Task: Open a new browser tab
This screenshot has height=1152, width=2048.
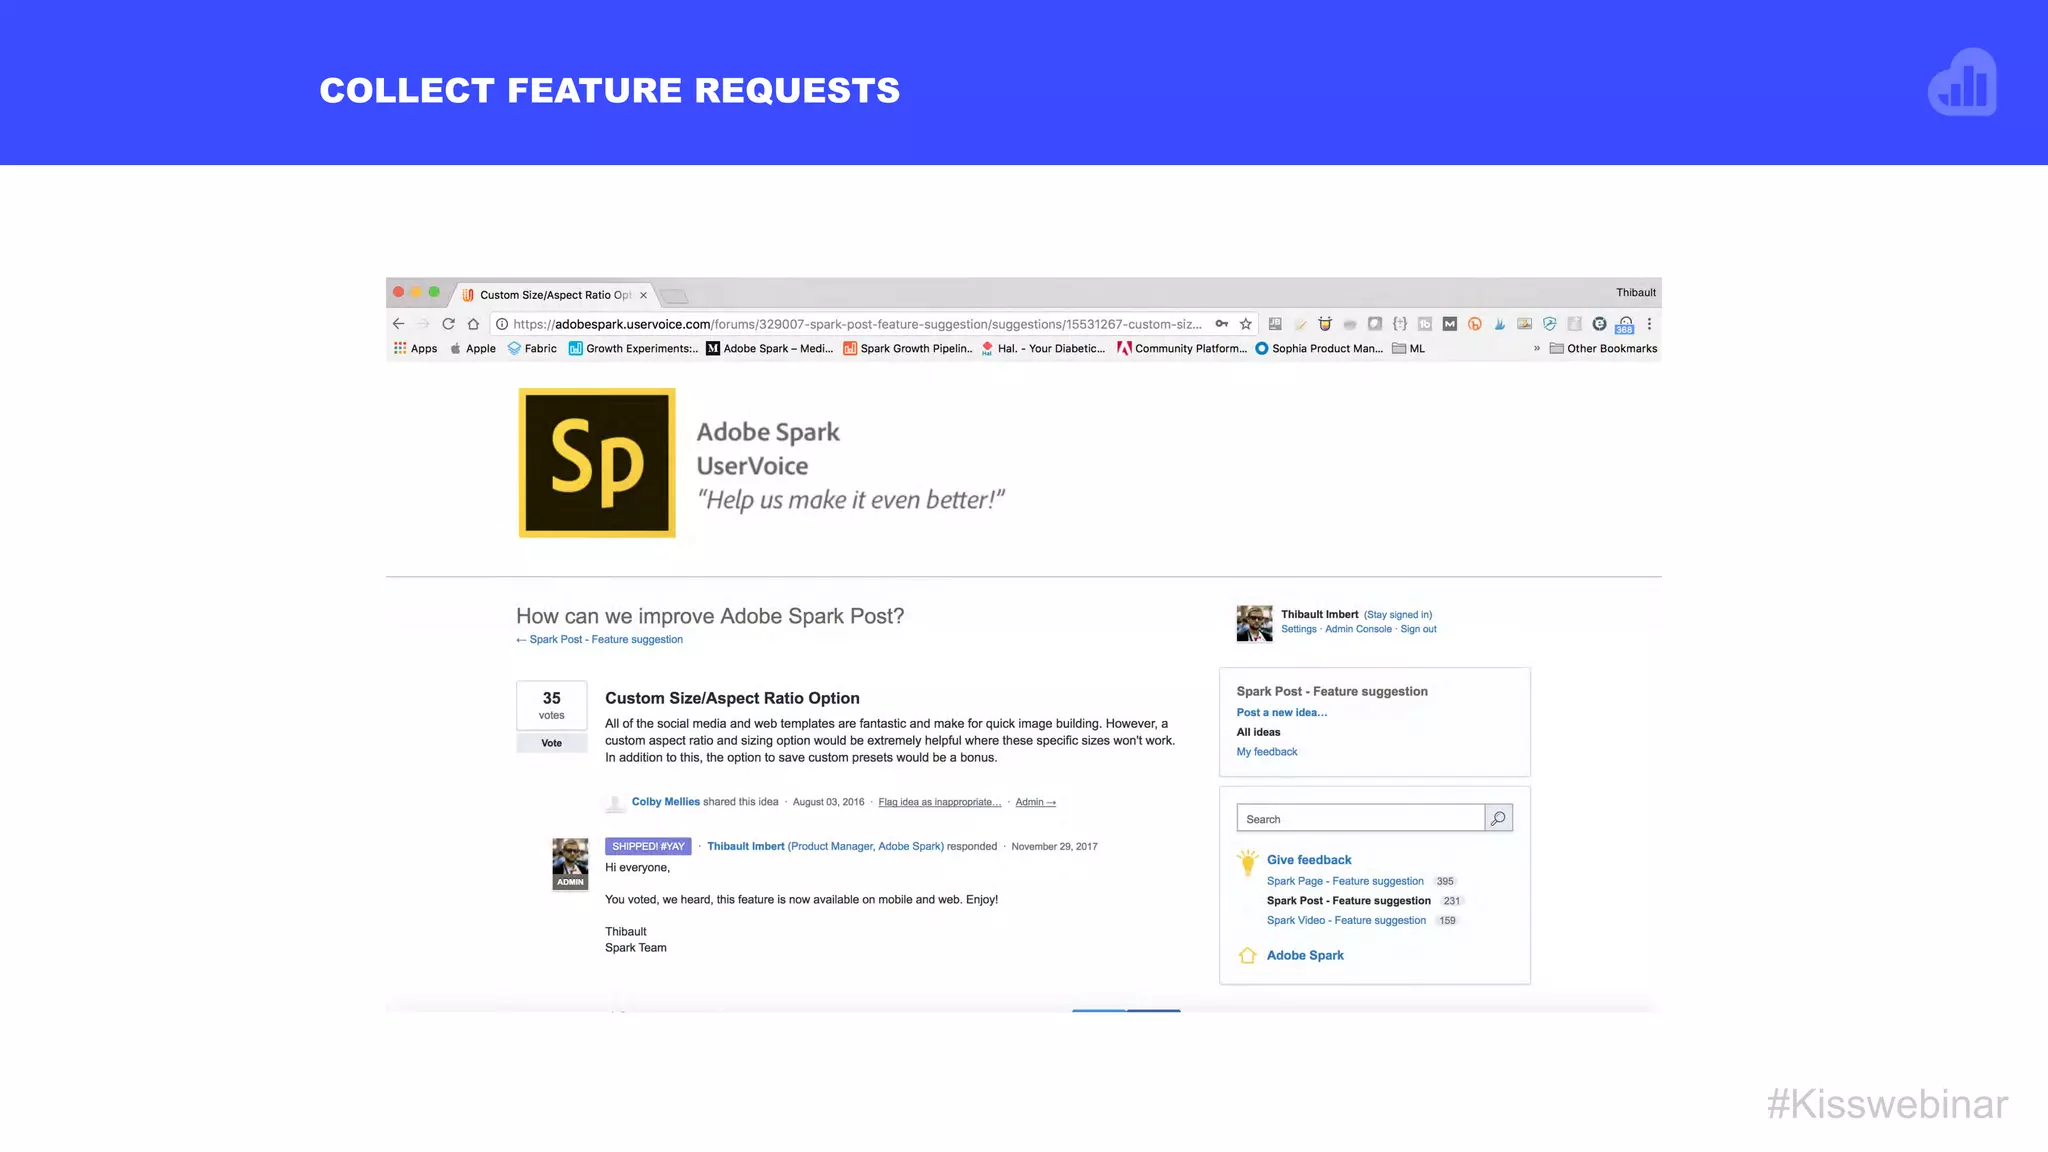Action: pyautogui.click(x=675, y=296)
